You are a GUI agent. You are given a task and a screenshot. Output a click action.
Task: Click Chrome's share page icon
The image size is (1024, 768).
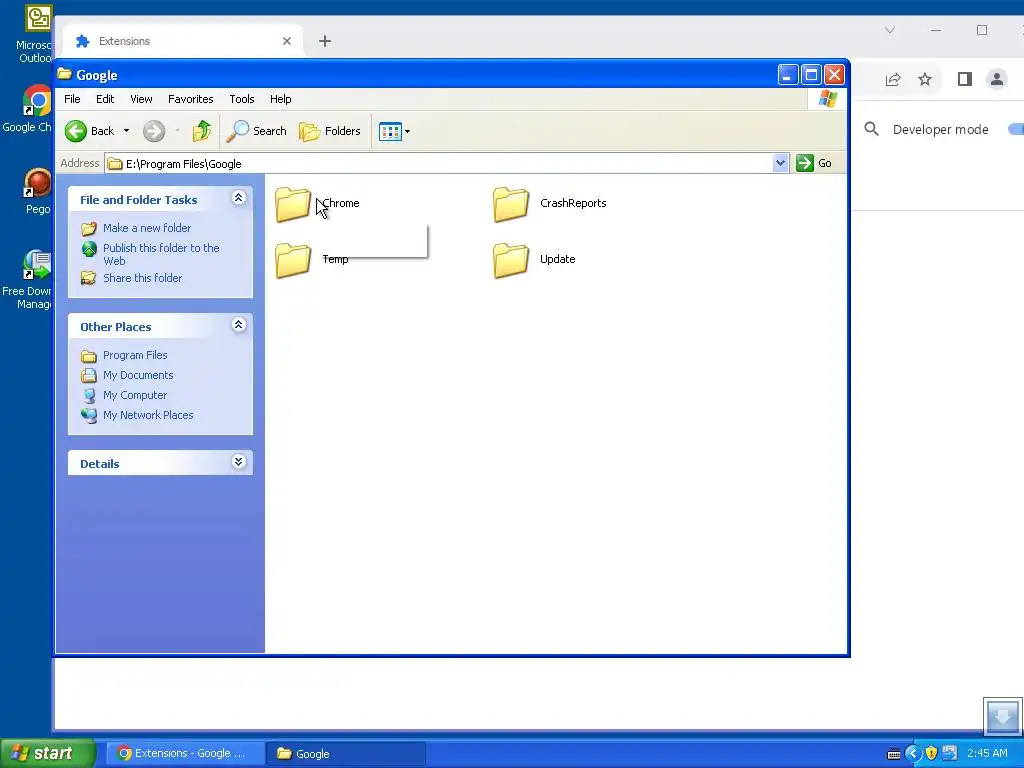tap(893, 80)
